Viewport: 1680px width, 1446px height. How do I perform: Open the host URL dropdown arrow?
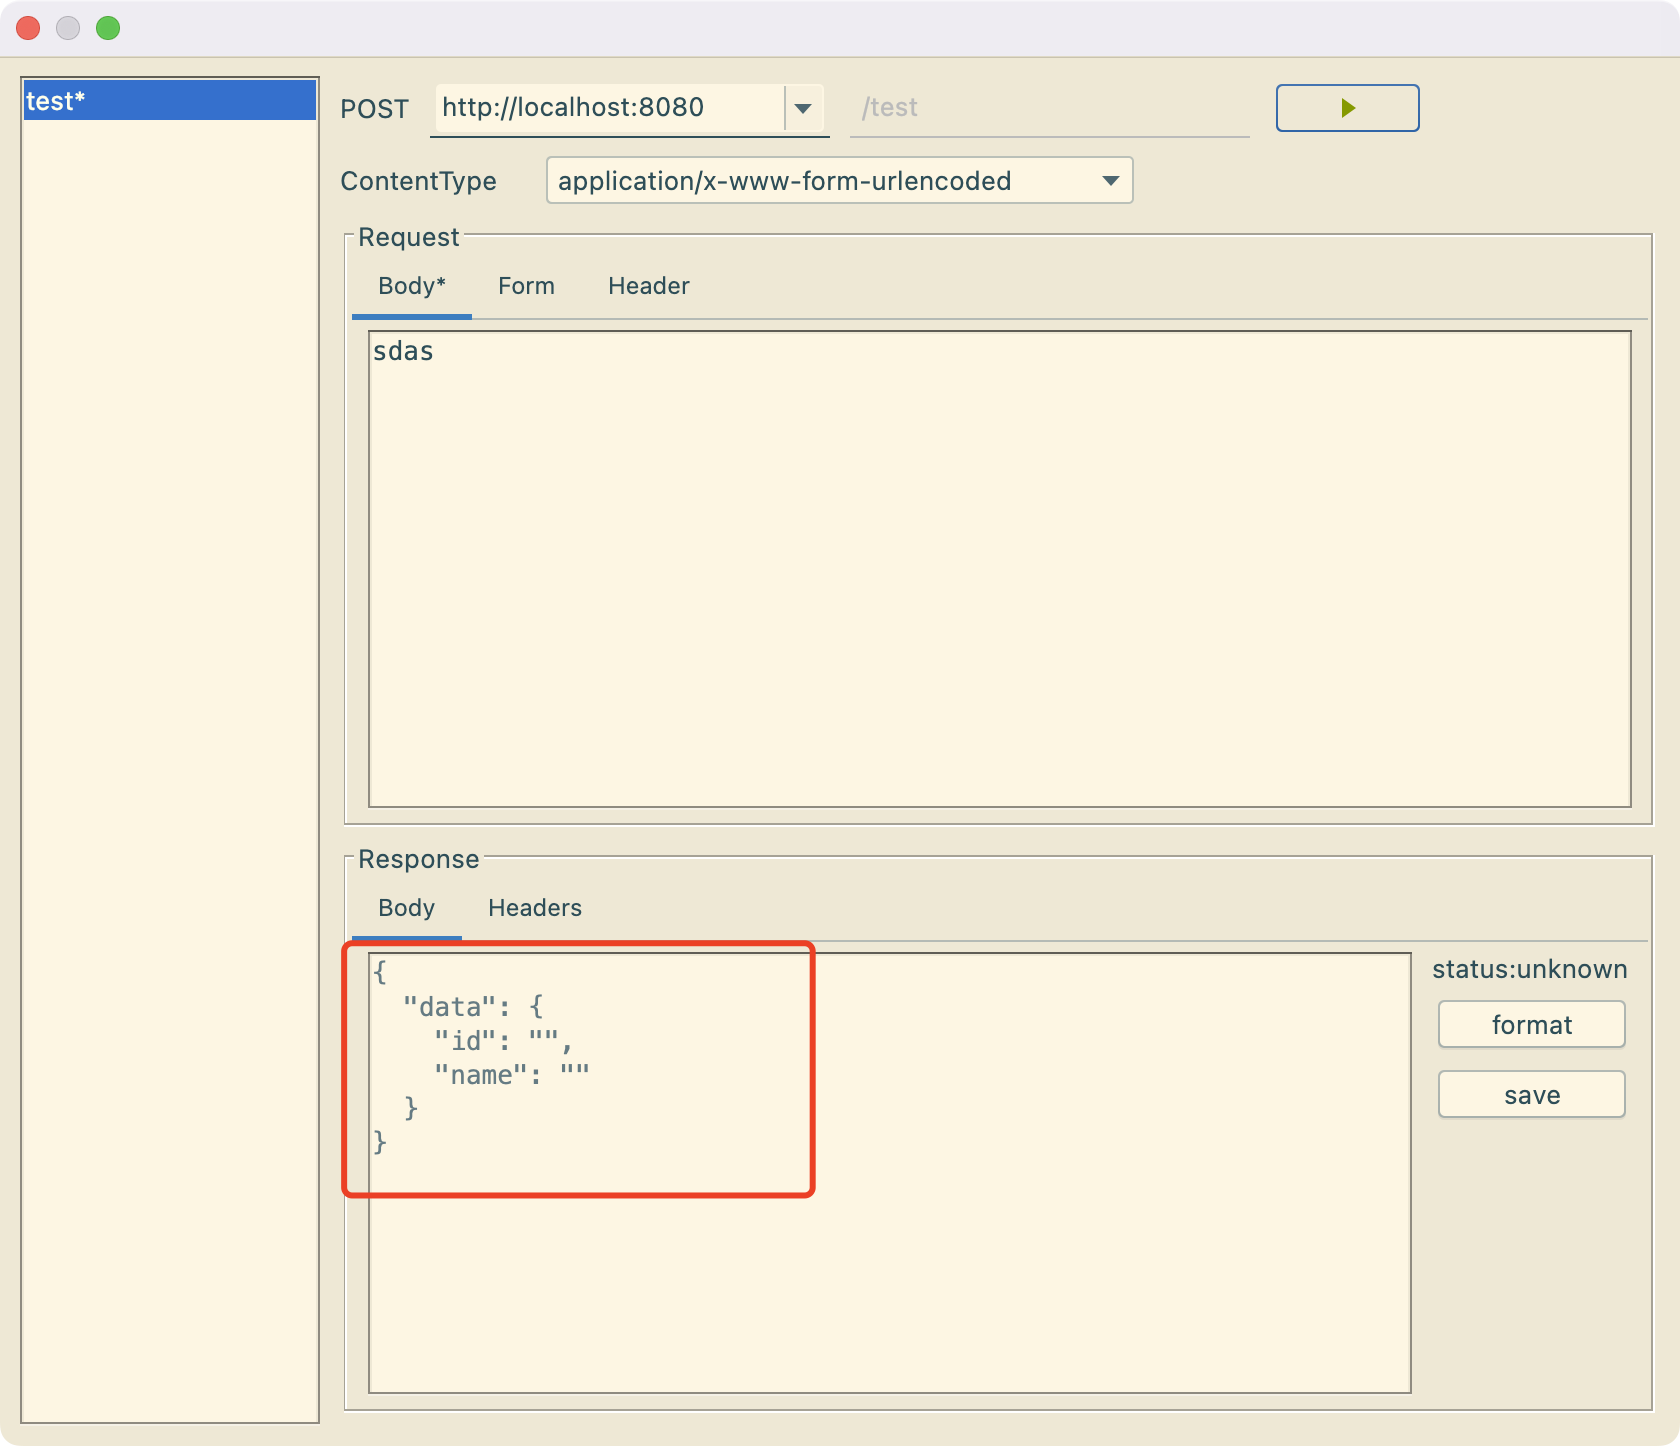click(803, 108)
